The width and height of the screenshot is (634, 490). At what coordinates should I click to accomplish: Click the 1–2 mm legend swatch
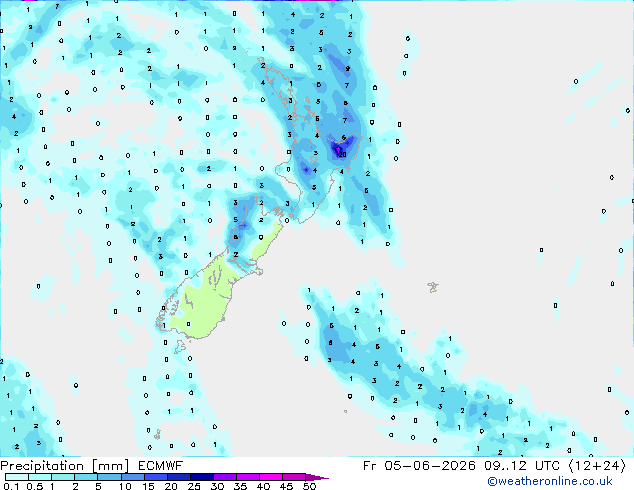63,477
